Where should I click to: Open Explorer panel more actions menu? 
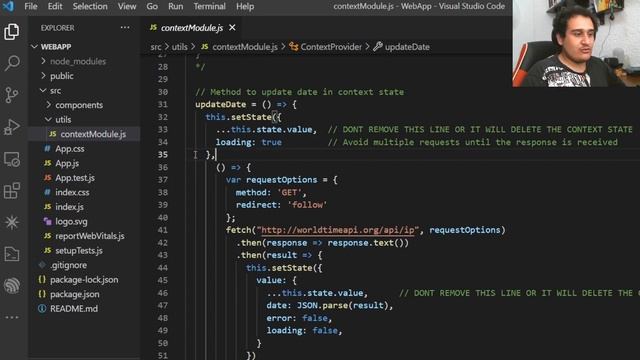click(x=125, y=28)
